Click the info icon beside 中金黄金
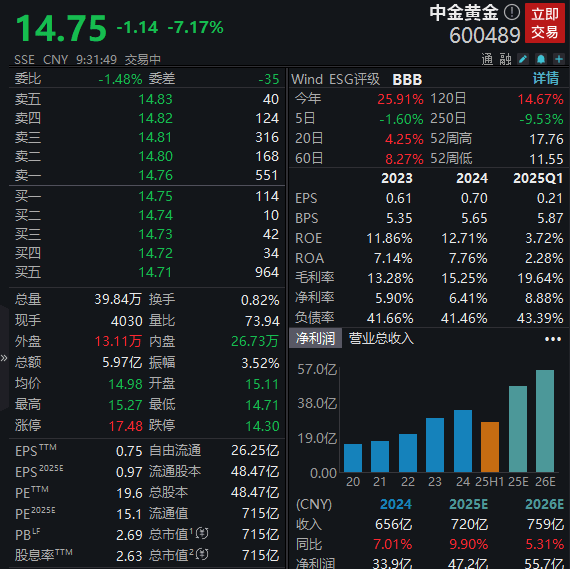The width and height of the screenshot is (570, 569). [x=511, y=12]
